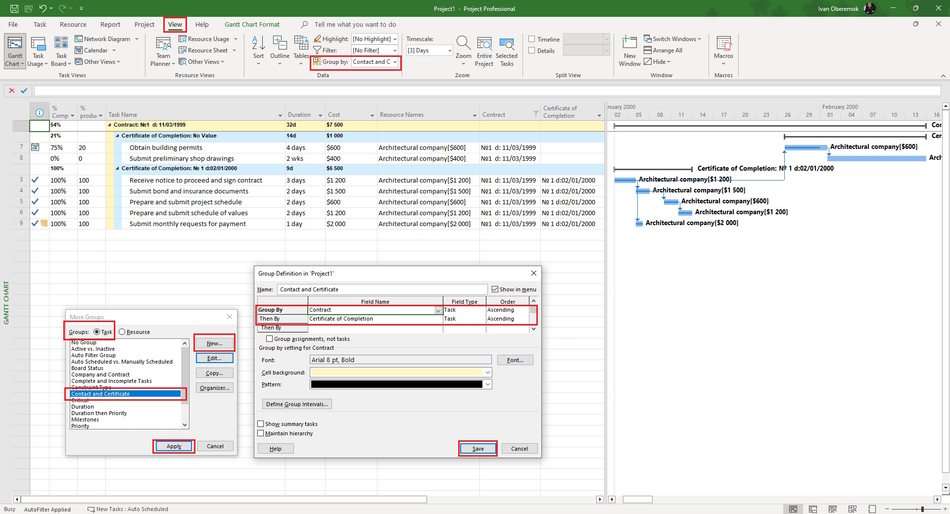
Task: Open the Task Usage view
Action: (x=38, y=51)
